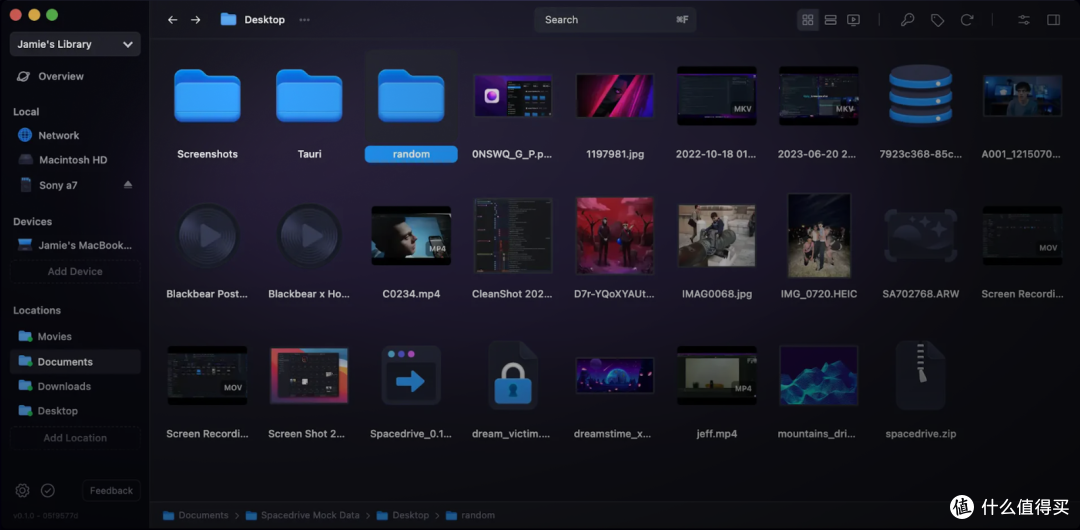Select the Blackbear Post audio file
The height and width of the screenshot is (530, 1080).
207,236
